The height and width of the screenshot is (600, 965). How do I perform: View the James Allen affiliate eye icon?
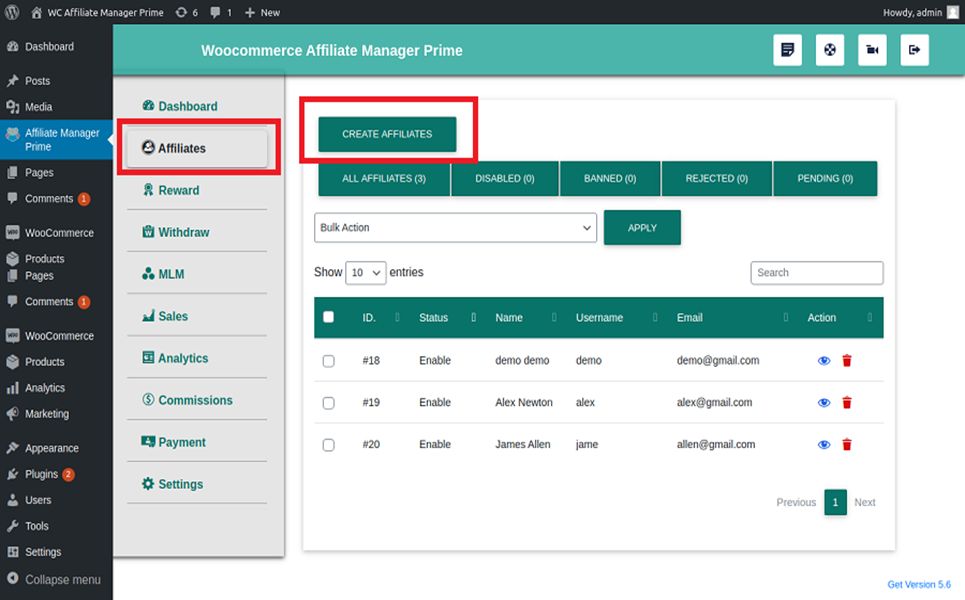point(824,445)
